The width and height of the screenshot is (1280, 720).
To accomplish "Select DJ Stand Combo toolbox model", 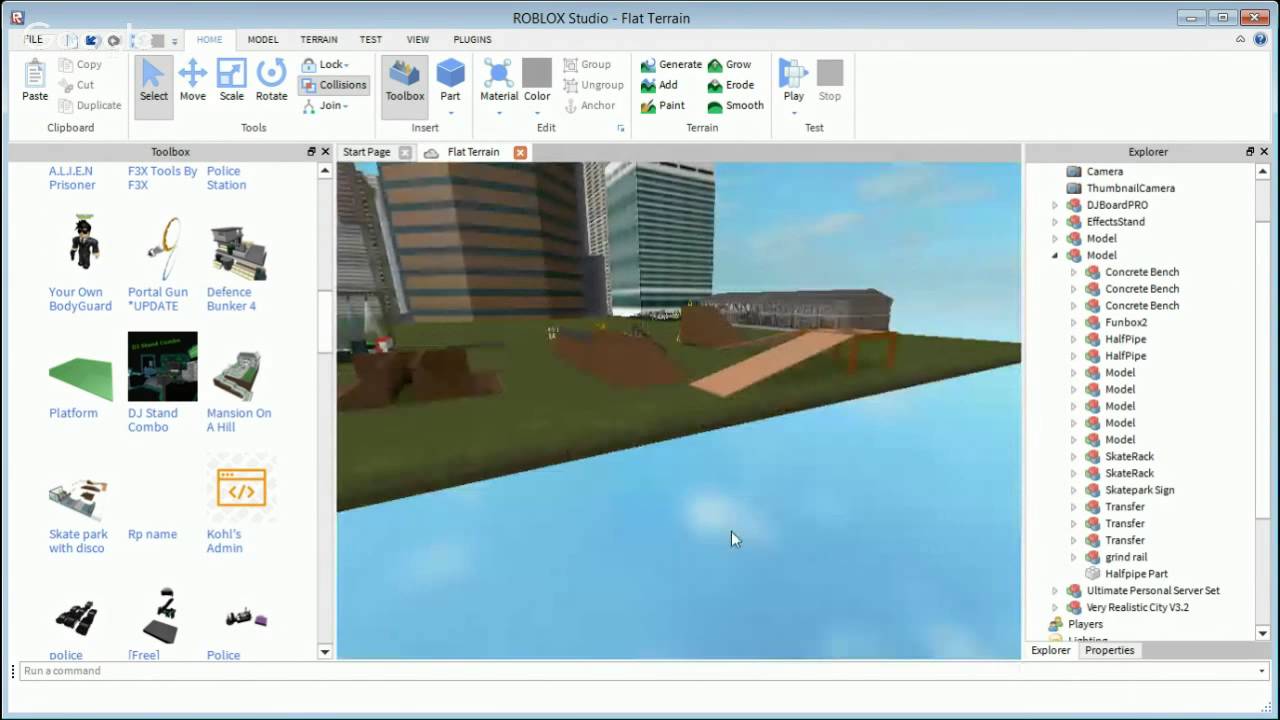I will click(162, 383).
